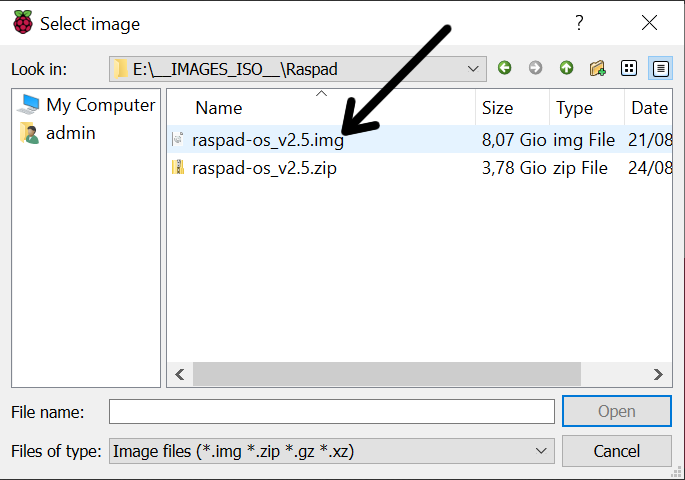Click the 24/08 date cell
Viewport: 685px width, 480px height.
(x=650, y=168)
